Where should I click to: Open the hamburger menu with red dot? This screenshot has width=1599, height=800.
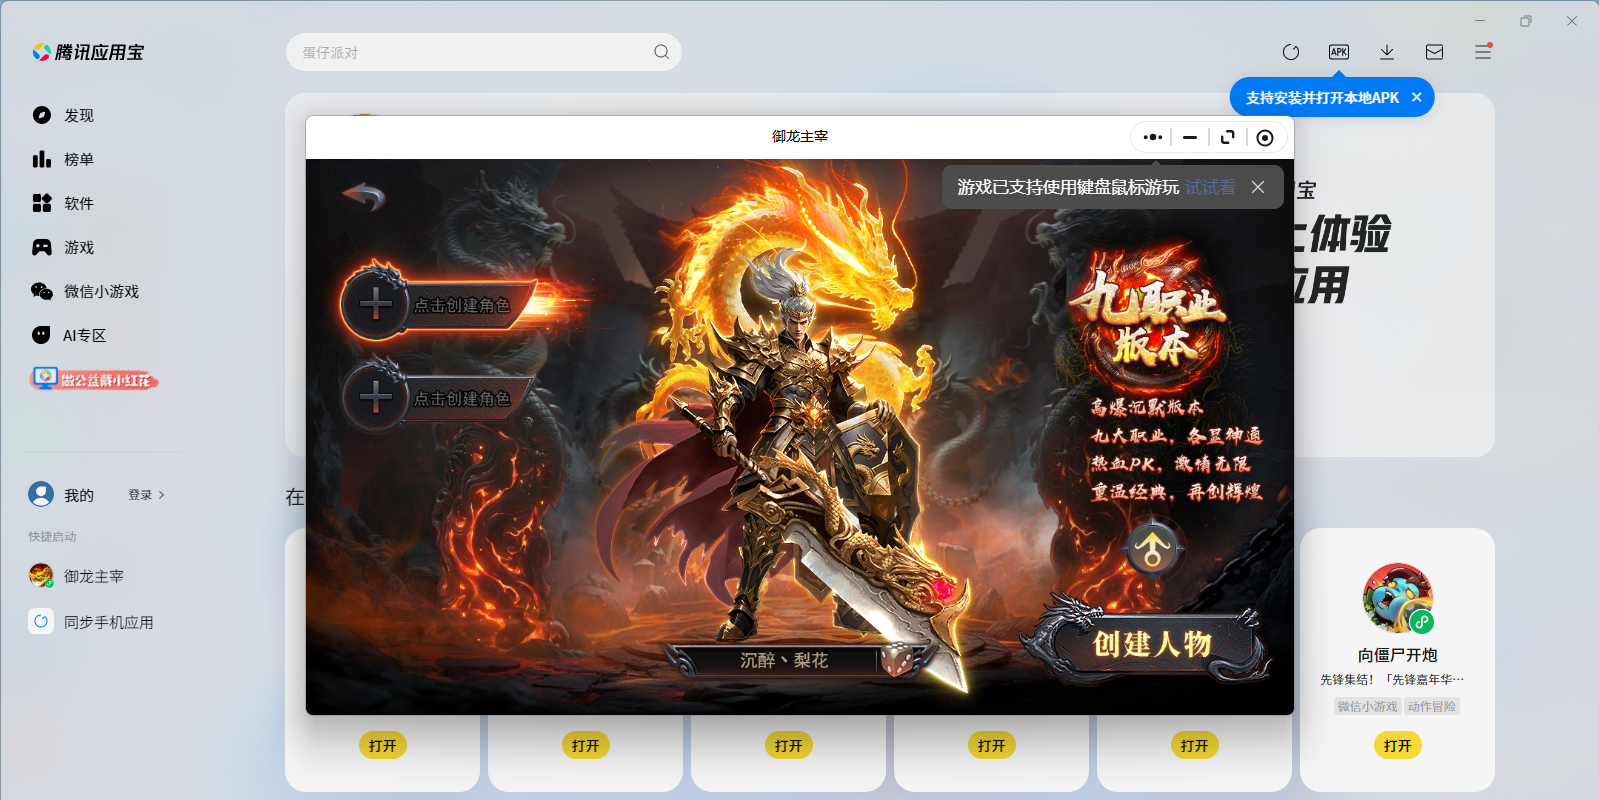1483,52
